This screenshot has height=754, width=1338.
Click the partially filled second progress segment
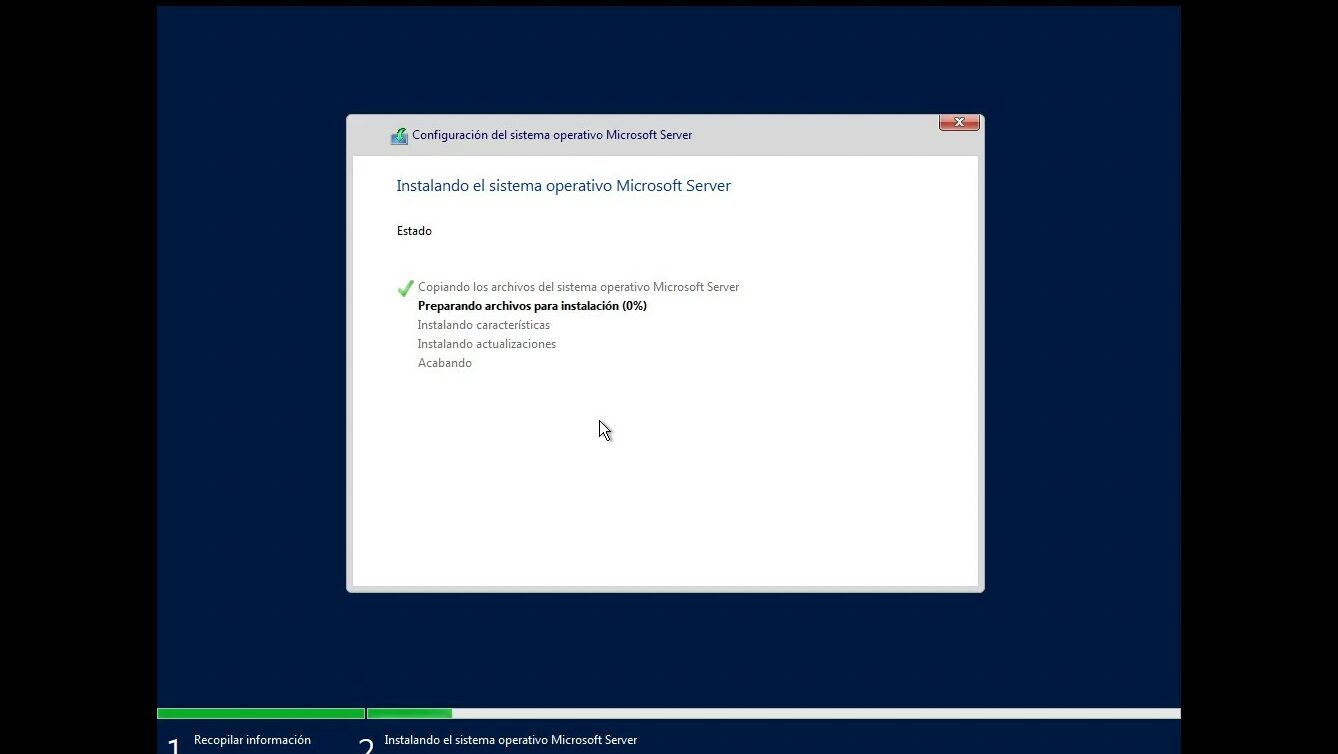[x=409, y=713]
